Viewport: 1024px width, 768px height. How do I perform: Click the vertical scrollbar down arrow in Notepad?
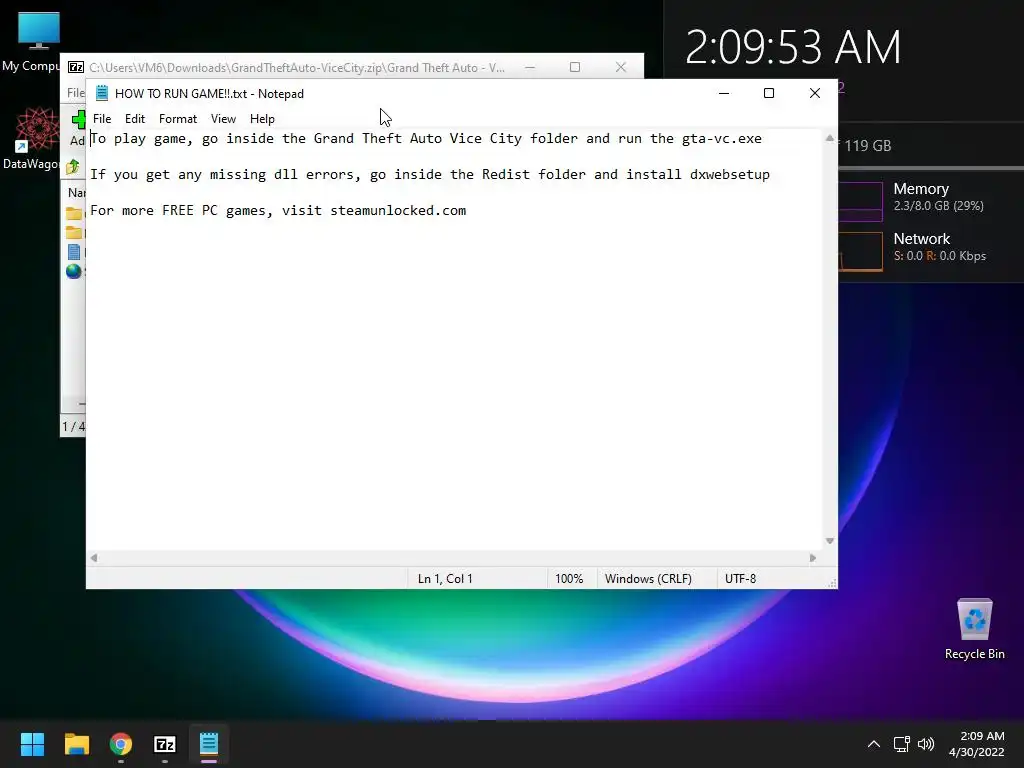(x=829, y=541)
